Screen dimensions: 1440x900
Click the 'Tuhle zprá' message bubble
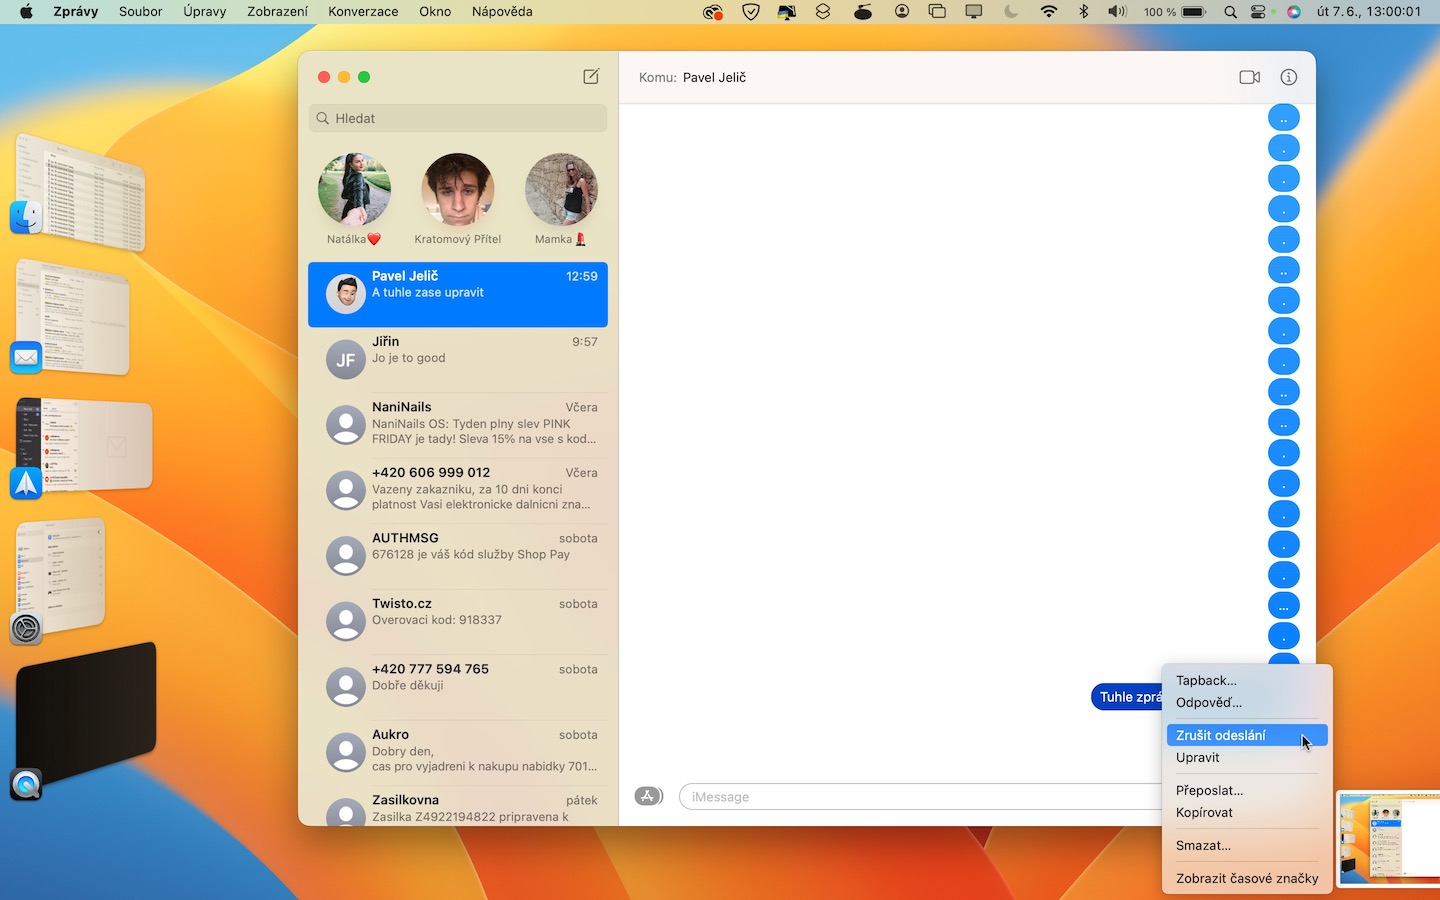tap(1127, 697)
